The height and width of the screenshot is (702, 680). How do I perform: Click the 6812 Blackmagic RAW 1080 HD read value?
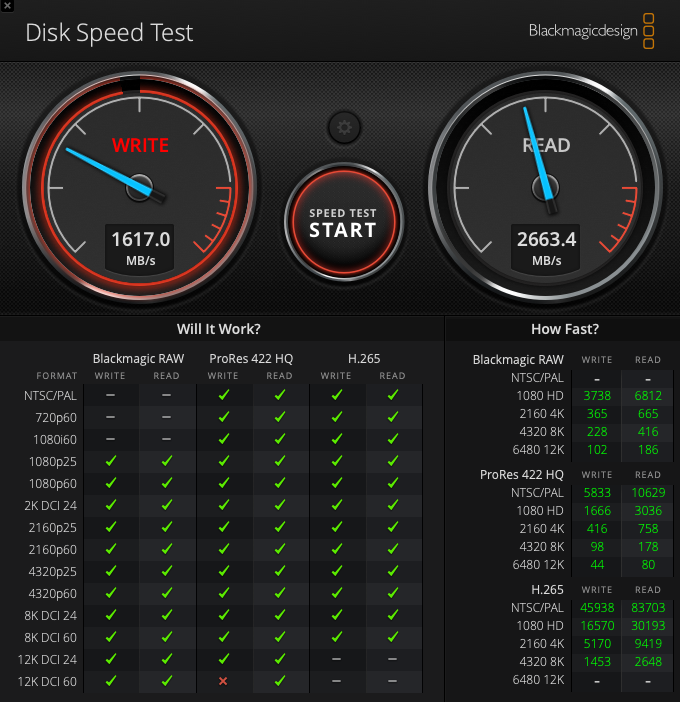click(648, 396)
